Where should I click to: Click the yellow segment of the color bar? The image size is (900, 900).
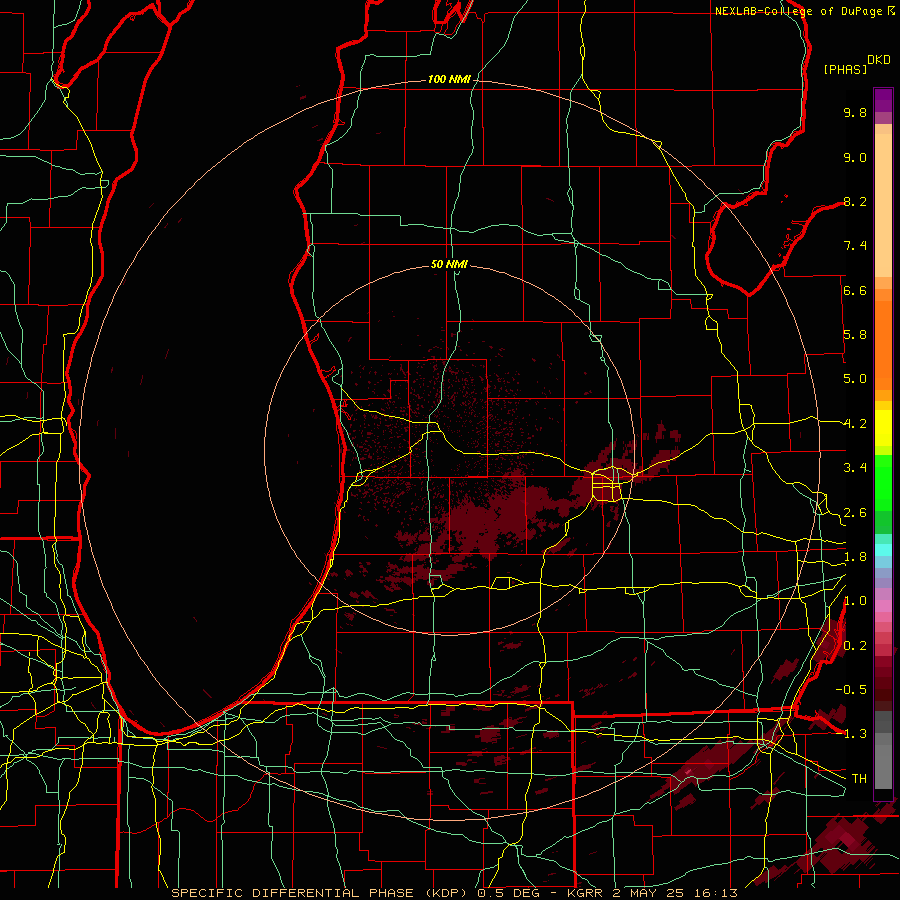[x=883, y=428]
